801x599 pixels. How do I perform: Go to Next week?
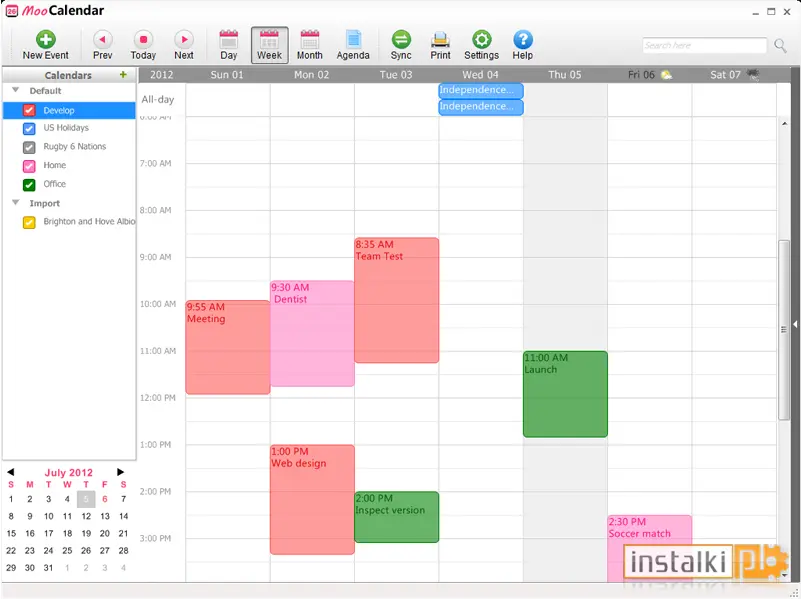coord(184,45)
